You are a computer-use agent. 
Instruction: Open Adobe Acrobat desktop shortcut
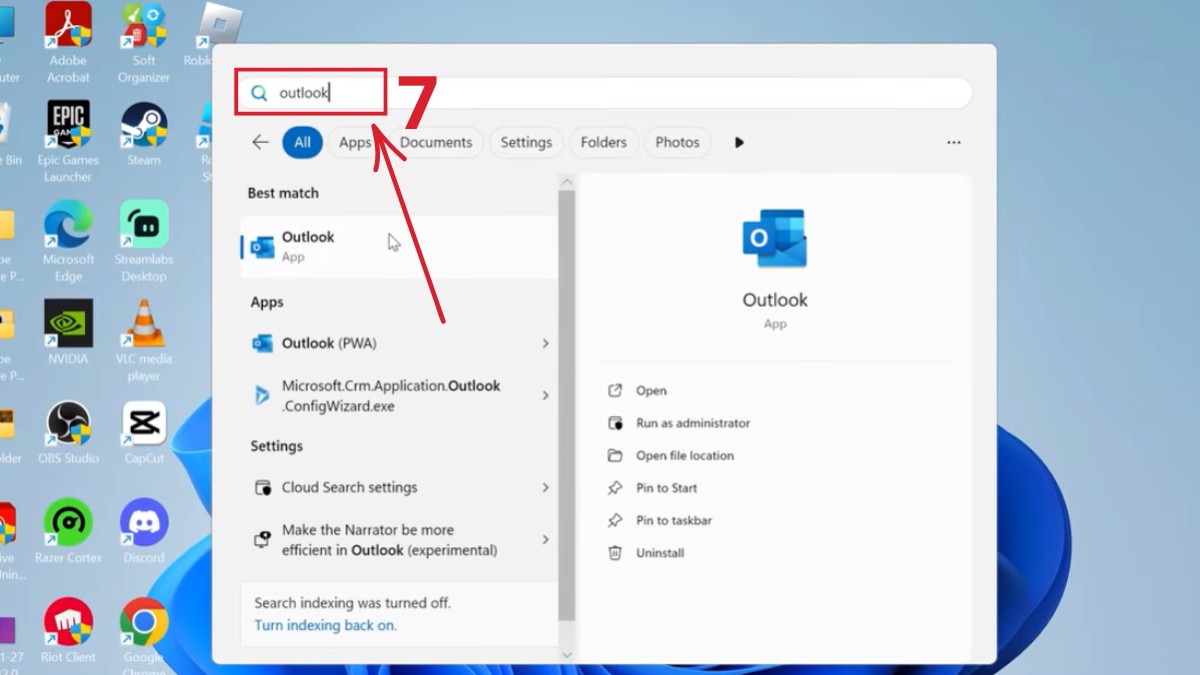click(x=68, y=40)
